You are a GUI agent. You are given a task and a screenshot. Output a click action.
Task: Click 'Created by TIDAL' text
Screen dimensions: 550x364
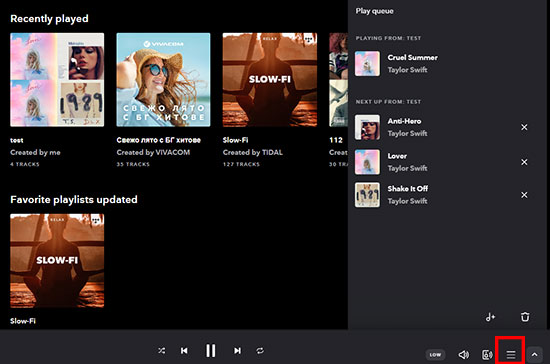pyautogui.click(x=253, y=153)
